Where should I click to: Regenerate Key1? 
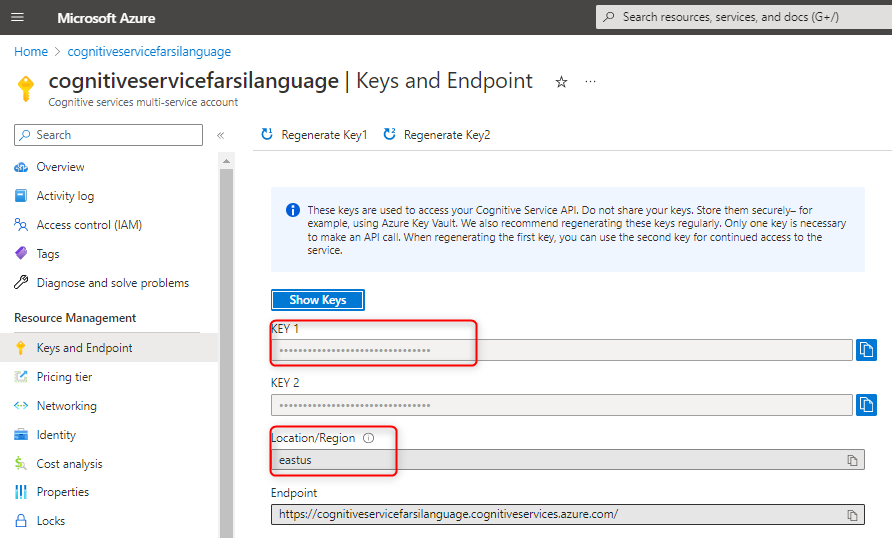[314, 135]
